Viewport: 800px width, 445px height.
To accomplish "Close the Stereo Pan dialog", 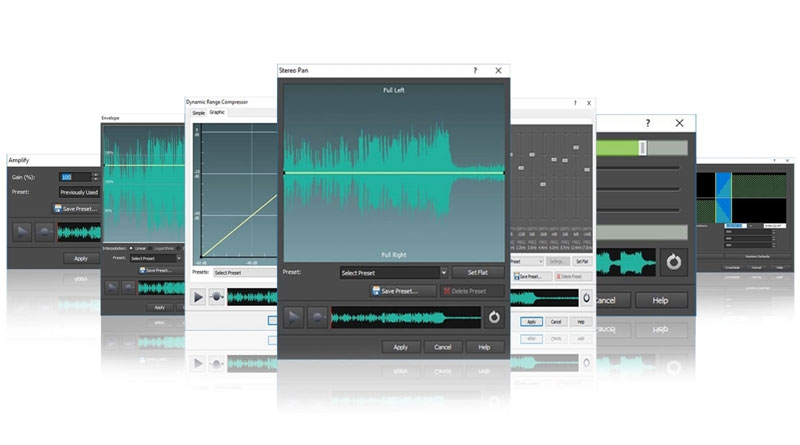I will click(498, 70).
